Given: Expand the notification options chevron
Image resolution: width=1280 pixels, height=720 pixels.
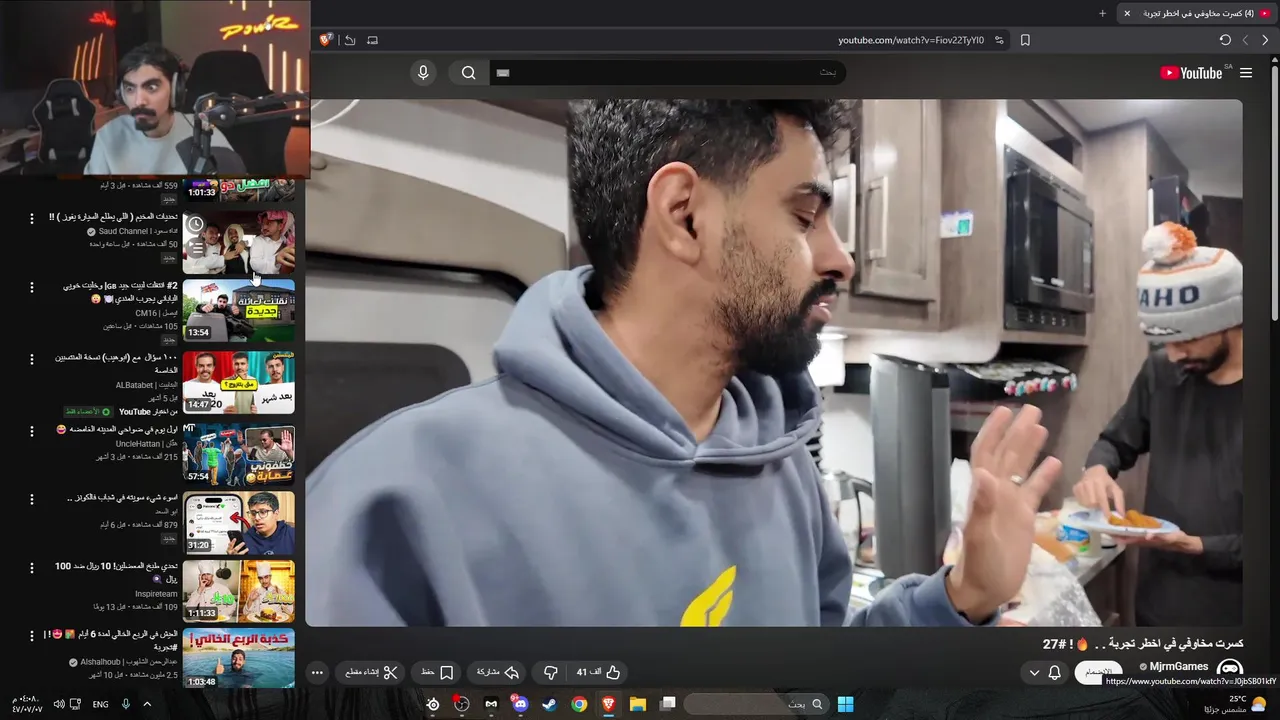Looking at the screenshot, I should [1034, 672].
